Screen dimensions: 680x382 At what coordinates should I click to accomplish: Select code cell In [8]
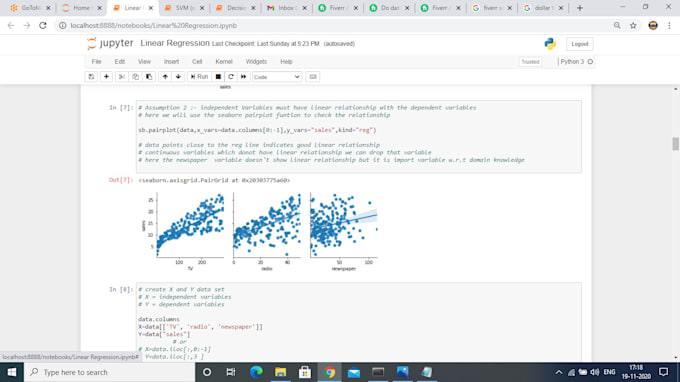[x=359, y=322]
